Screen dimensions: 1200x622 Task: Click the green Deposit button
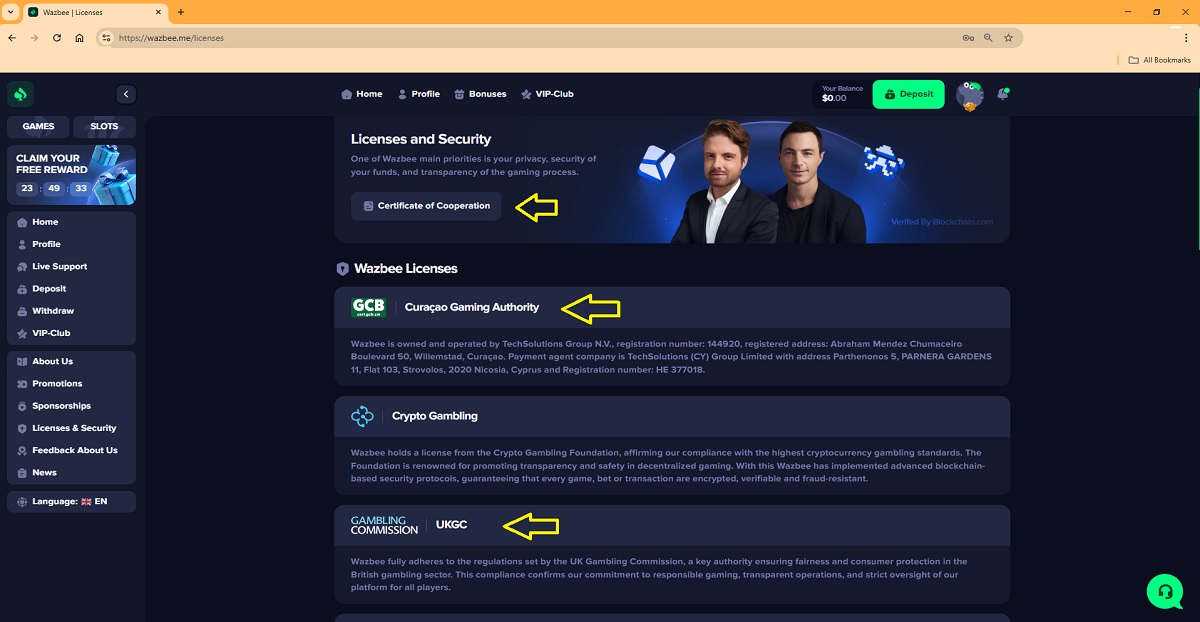click(908, 94)
